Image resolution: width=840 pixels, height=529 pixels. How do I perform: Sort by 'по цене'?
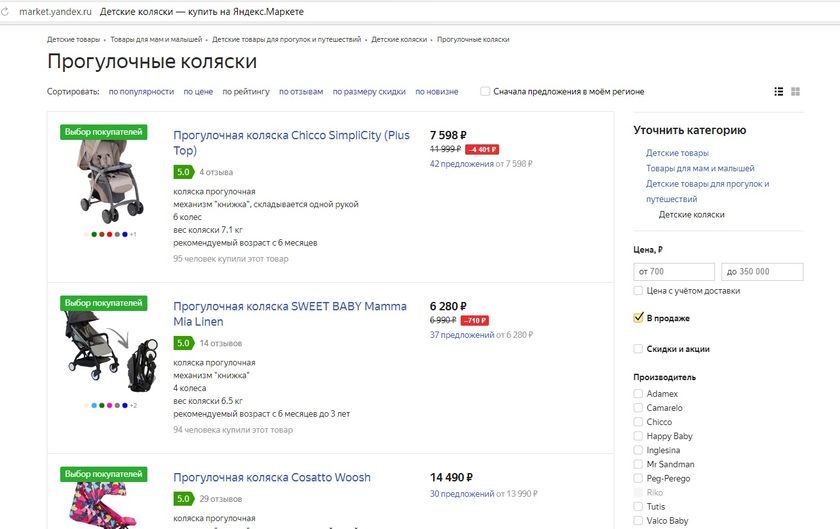(198, 92)
